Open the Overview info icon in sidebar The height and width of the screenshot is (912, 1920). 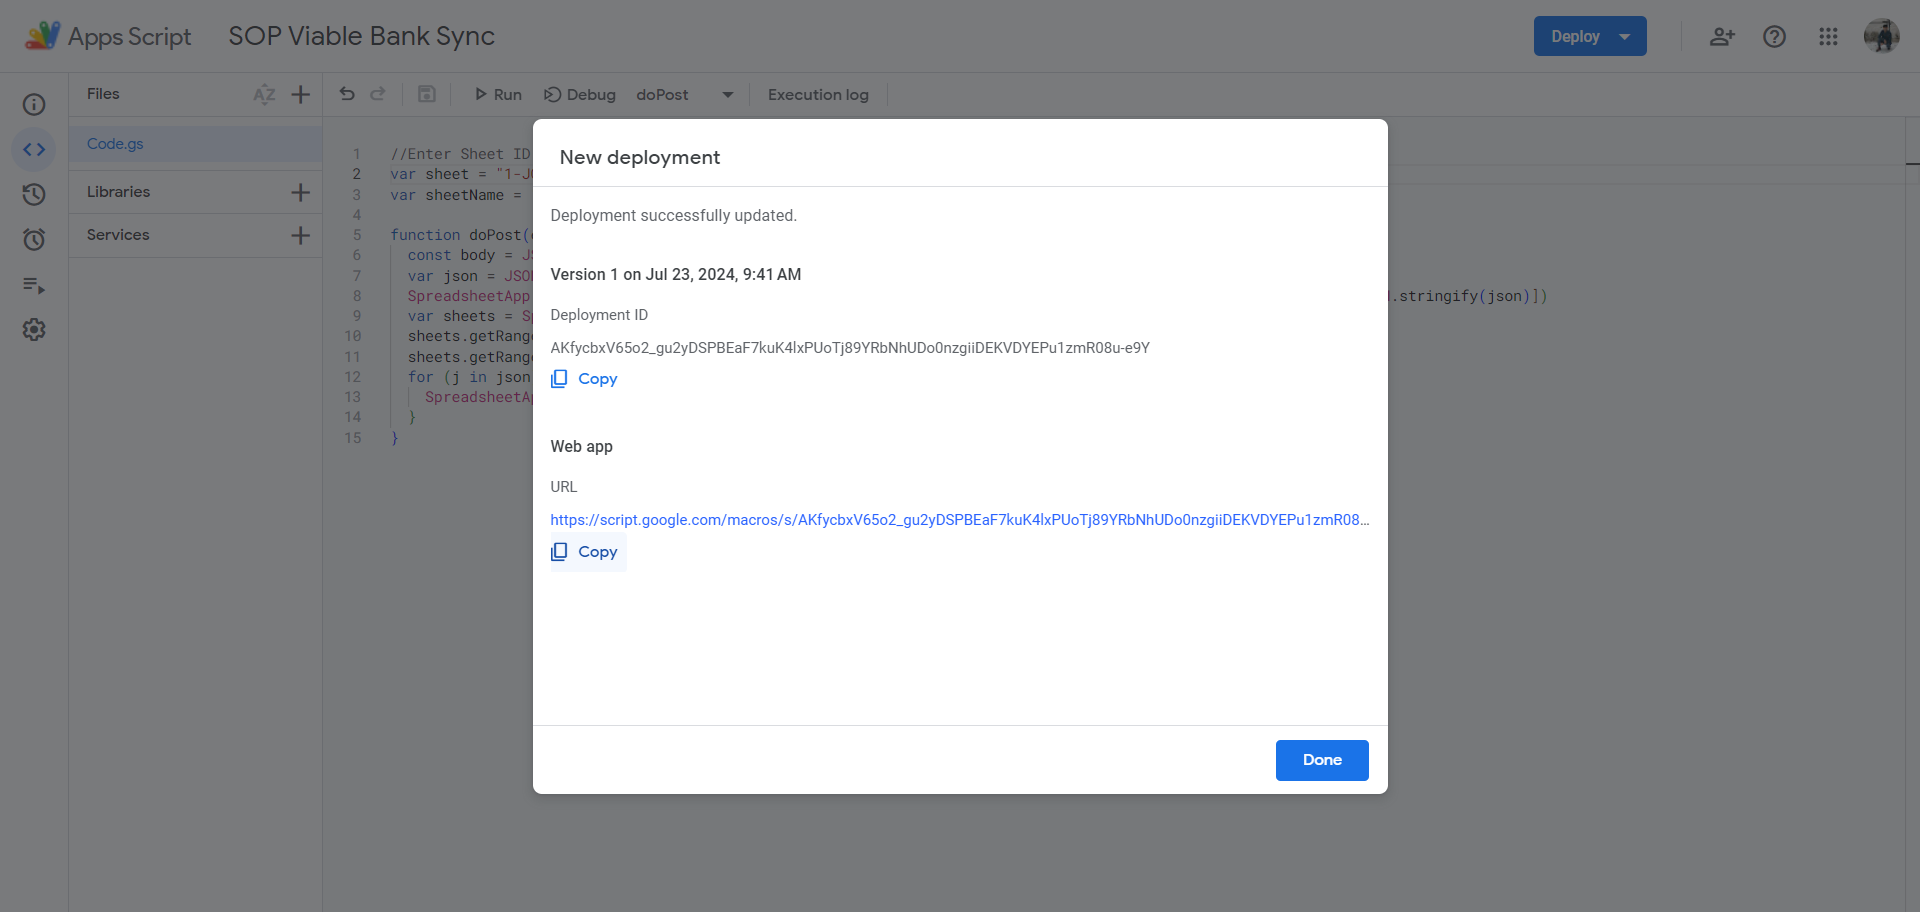coord(34,104)
